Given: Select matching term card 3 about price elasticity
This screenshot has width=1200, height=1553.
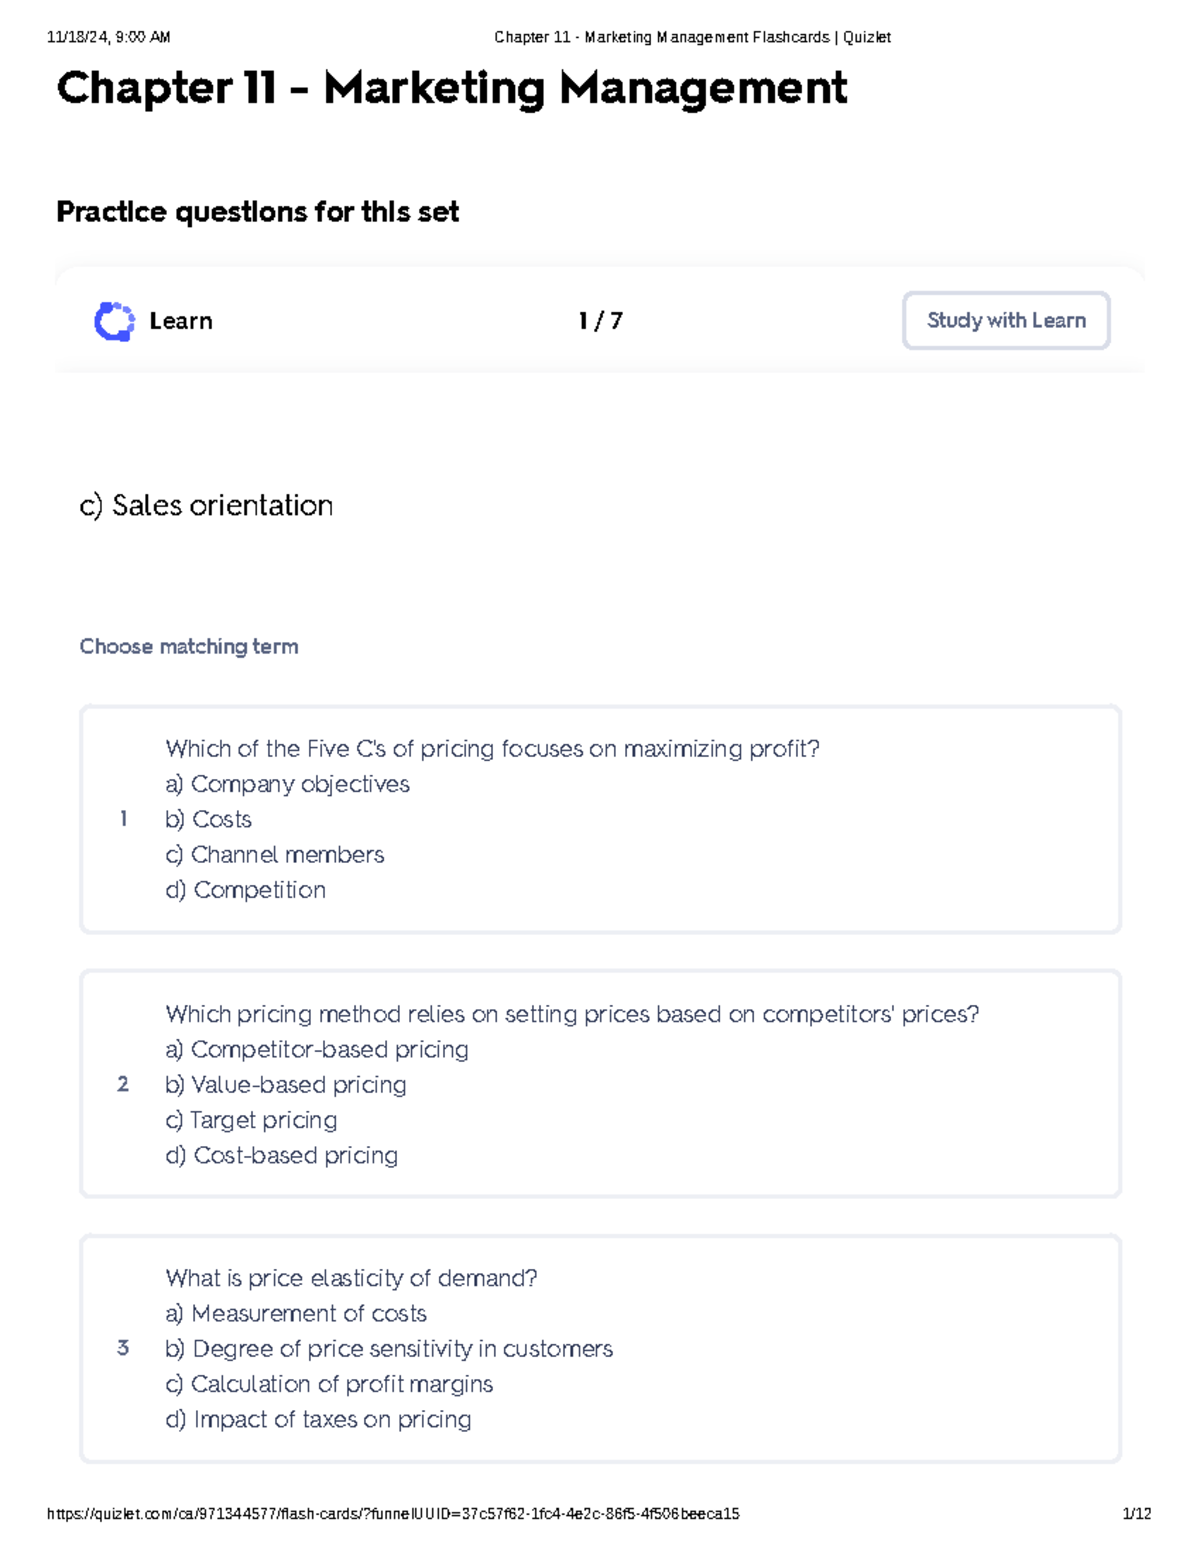Looking at the screenshot, I should (600, 1348).
